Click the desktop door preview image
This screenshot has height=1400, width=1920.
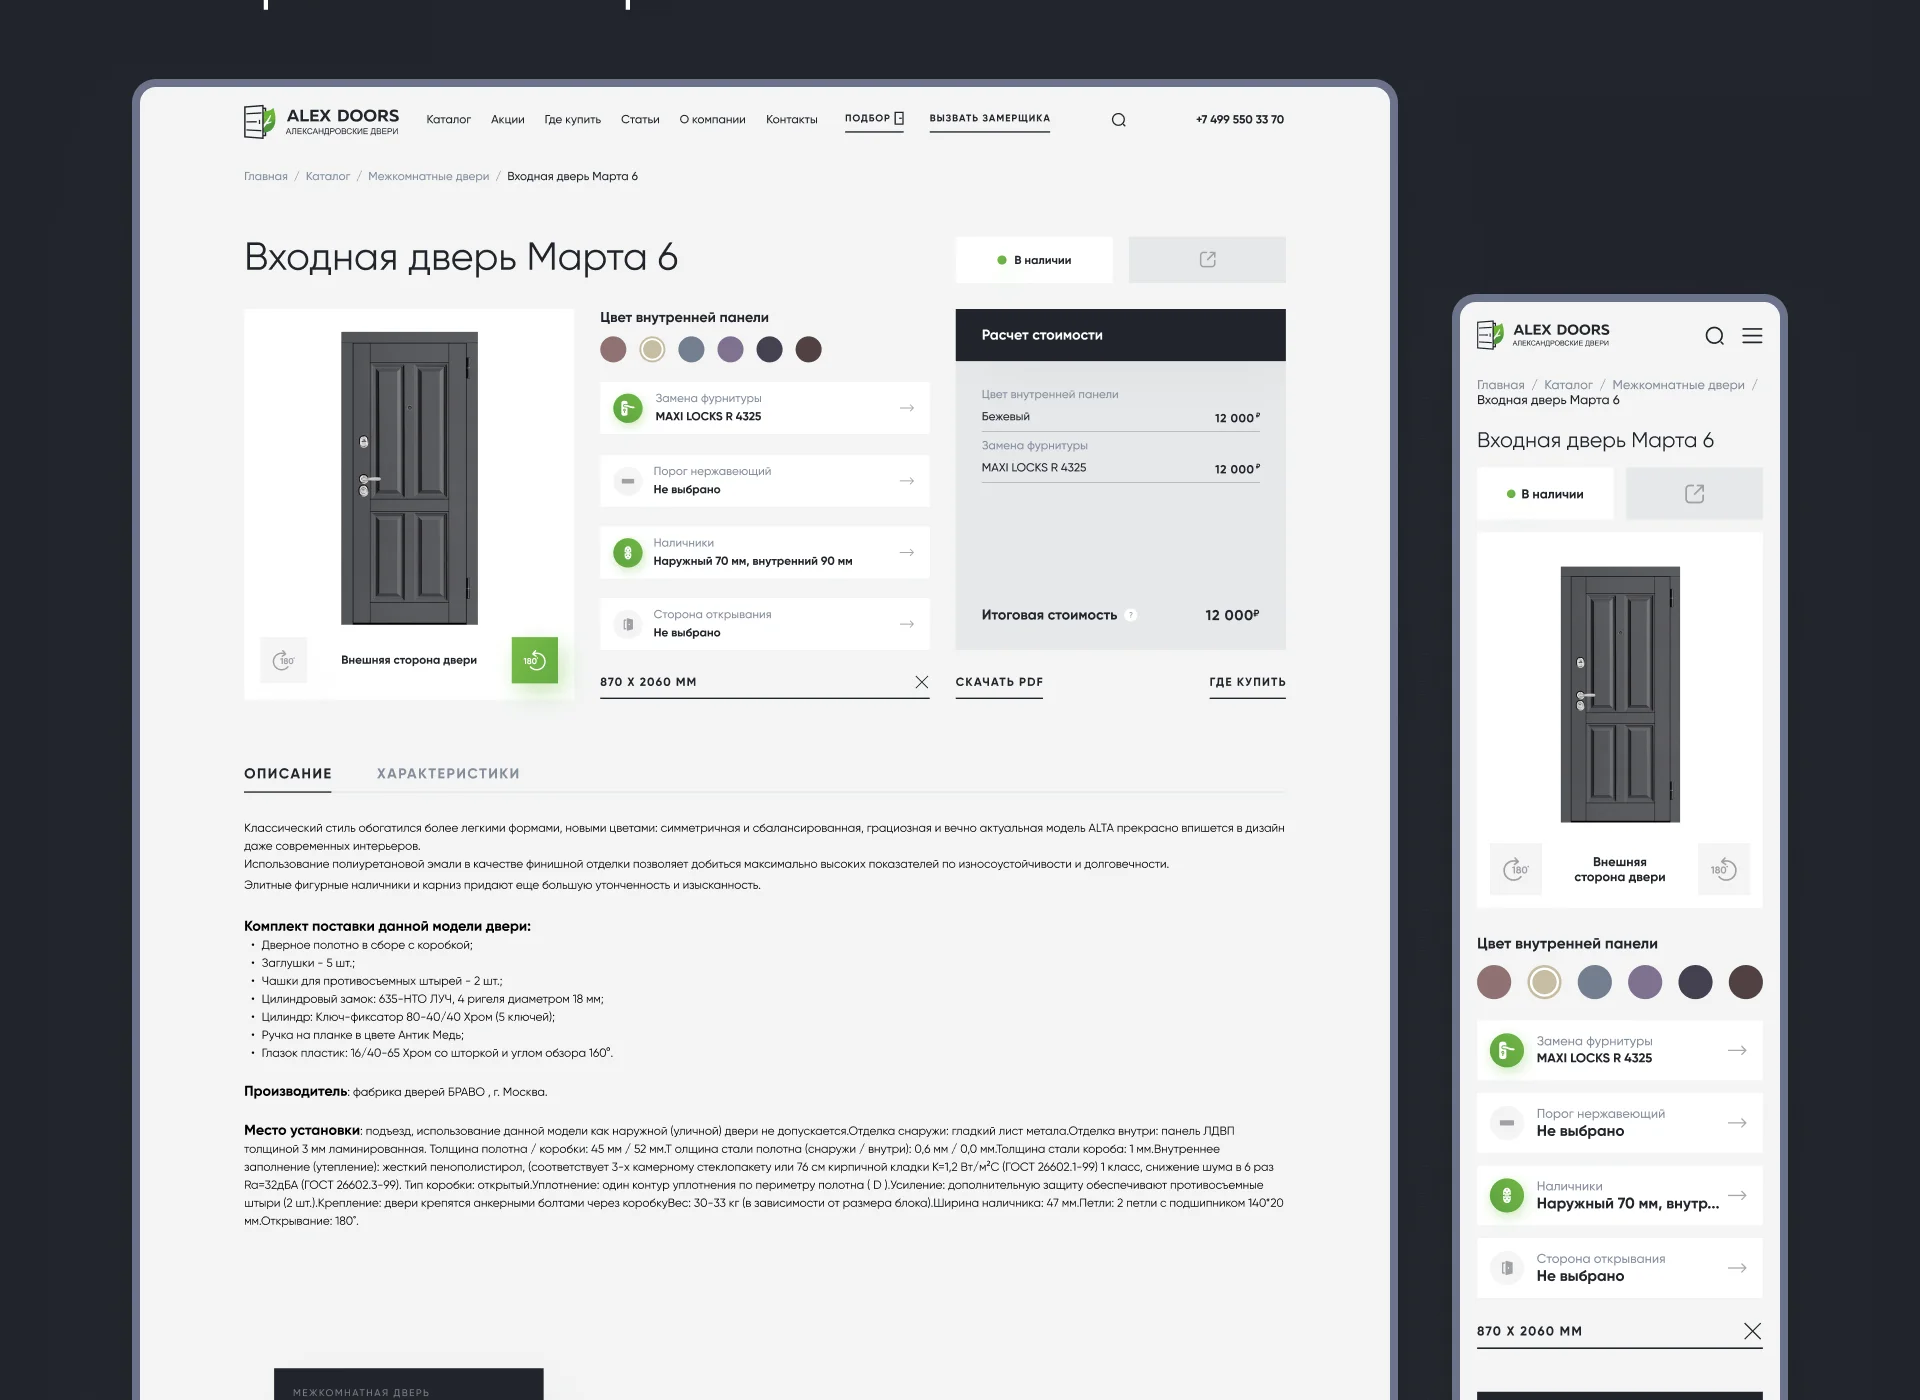pyautogui.click(x=409, y=478)
